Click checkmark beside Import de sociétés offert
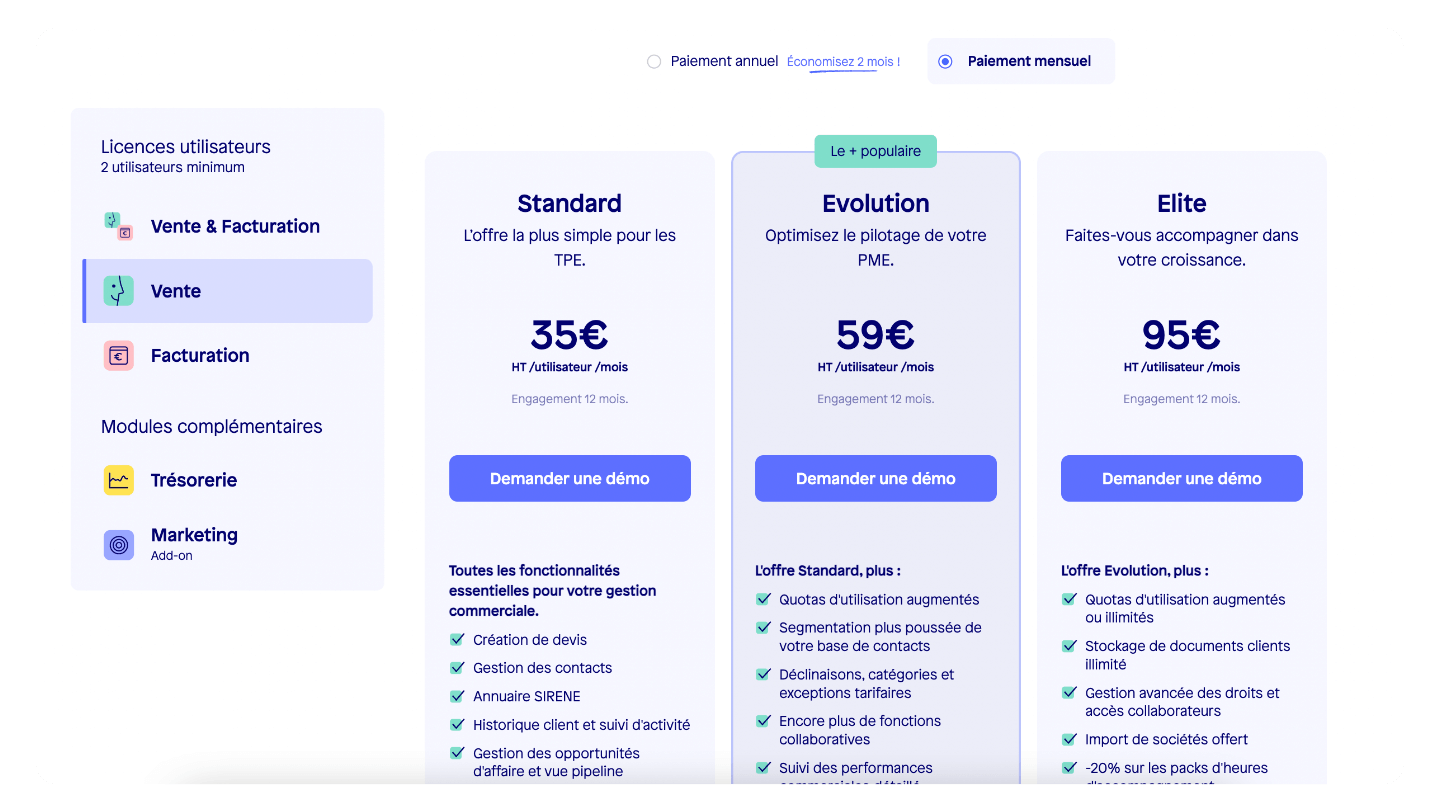The width and height of the screenshot is (1440, 810). click(x=1070, y=740)
